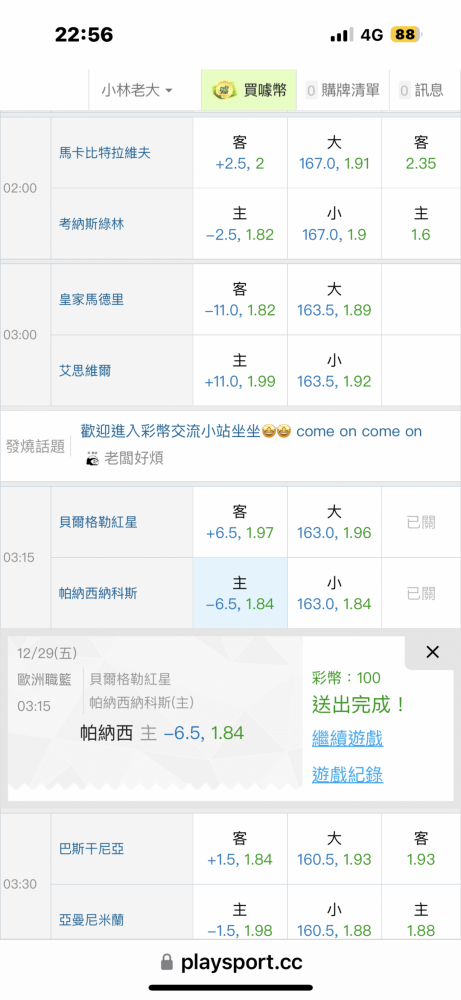Click the 繼續遊戲 link
This screenshot has width=461, height=1000.
348,739
